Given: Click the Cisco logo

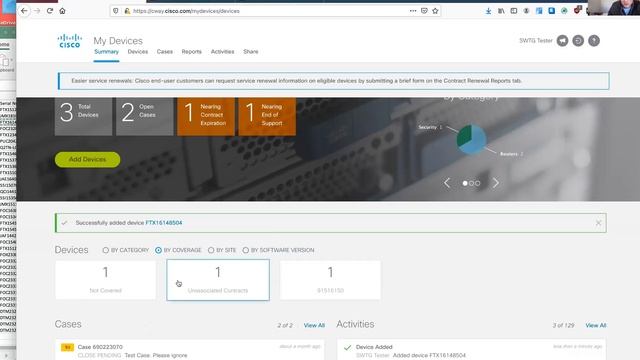Looking at the screenshot, I should point(69,41).
